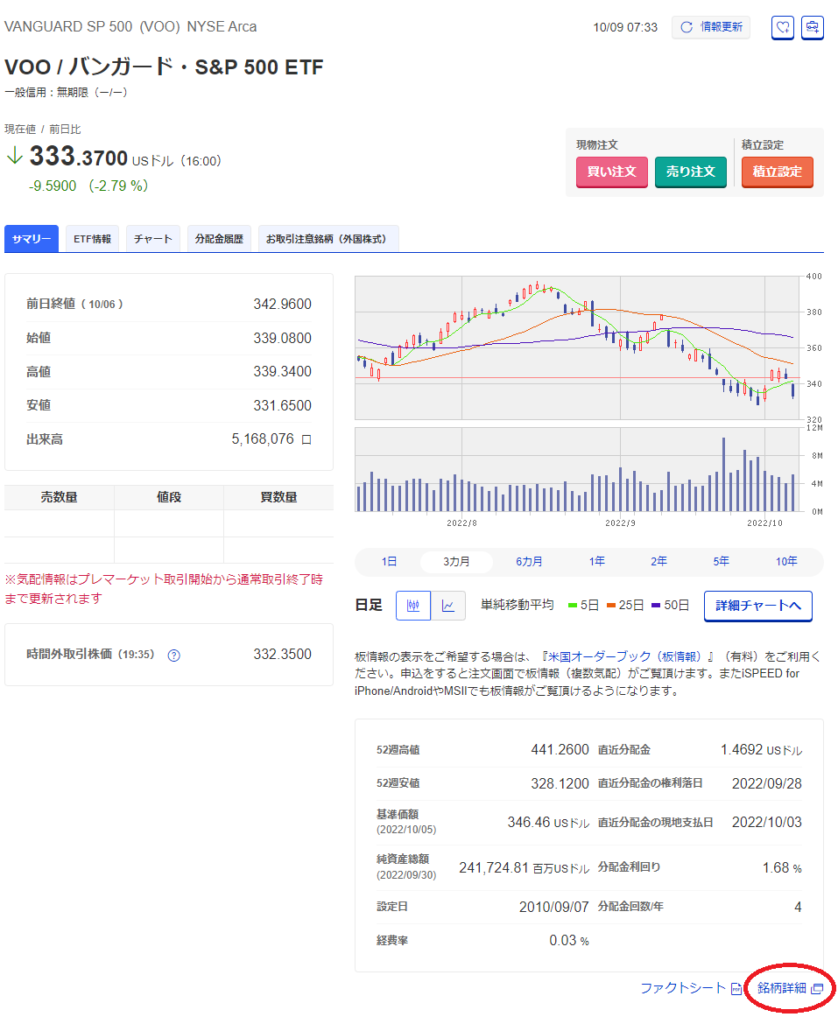The image size is (838, 1024).
Task: Open the ETF情報 tab
Action: point(92,239)
